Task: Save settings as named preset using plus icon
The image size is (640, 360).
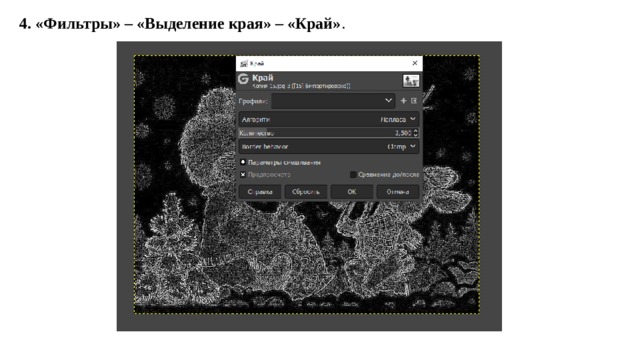Action: [403, 101]
